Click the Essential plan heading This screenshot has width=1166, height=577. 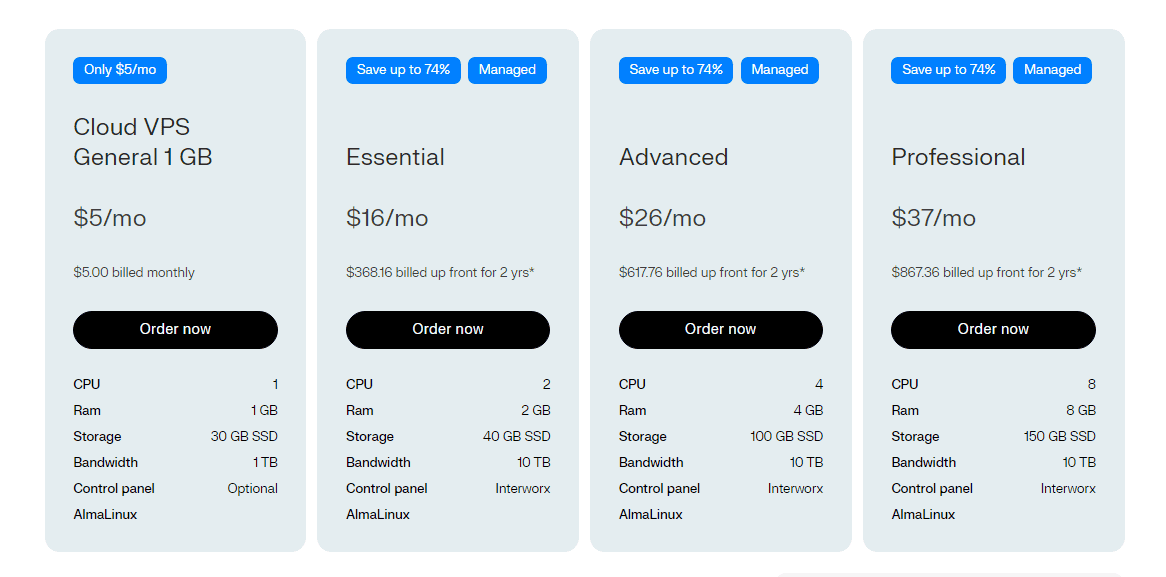pos(395,157)
